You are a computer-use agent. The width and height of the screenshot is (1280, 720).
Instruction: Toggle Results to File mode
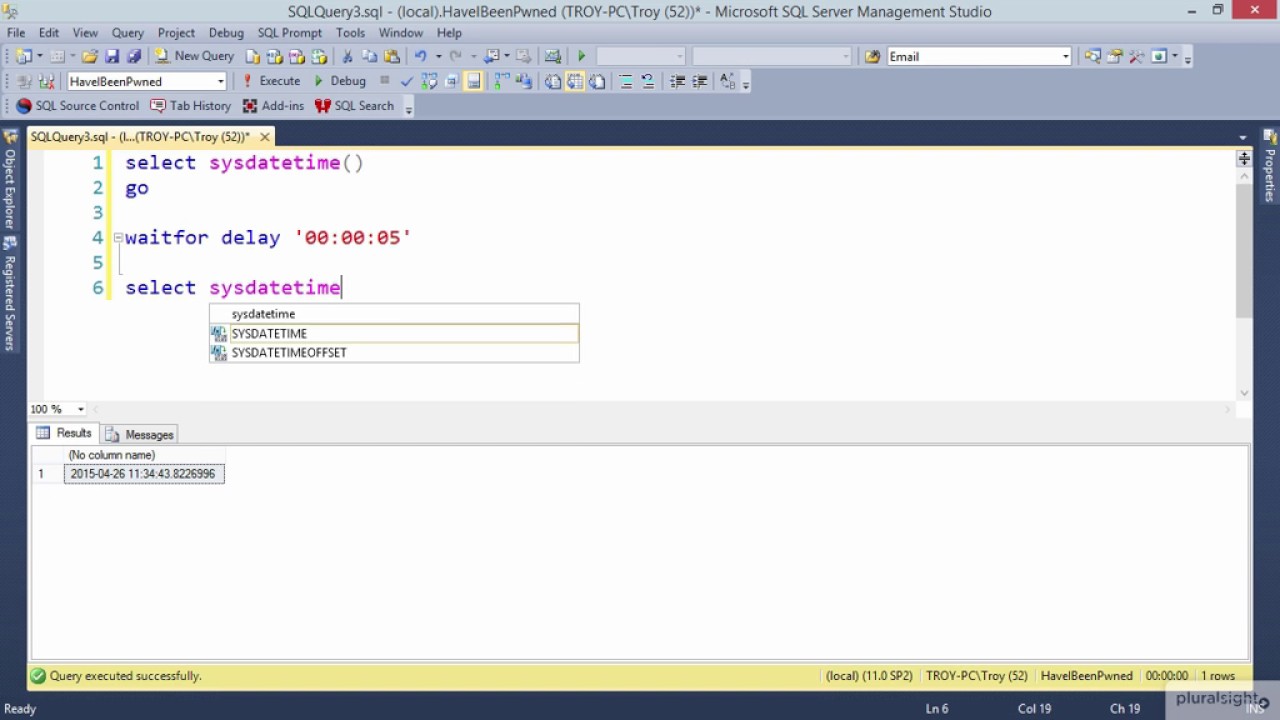tap(597, 81)
